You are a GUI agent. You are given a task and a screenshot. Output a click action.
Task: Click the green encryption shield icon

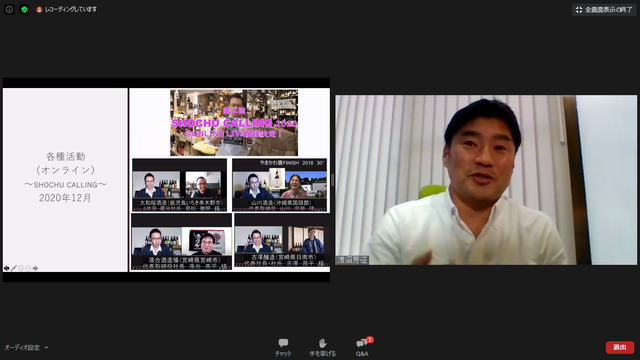coord(24,9)
